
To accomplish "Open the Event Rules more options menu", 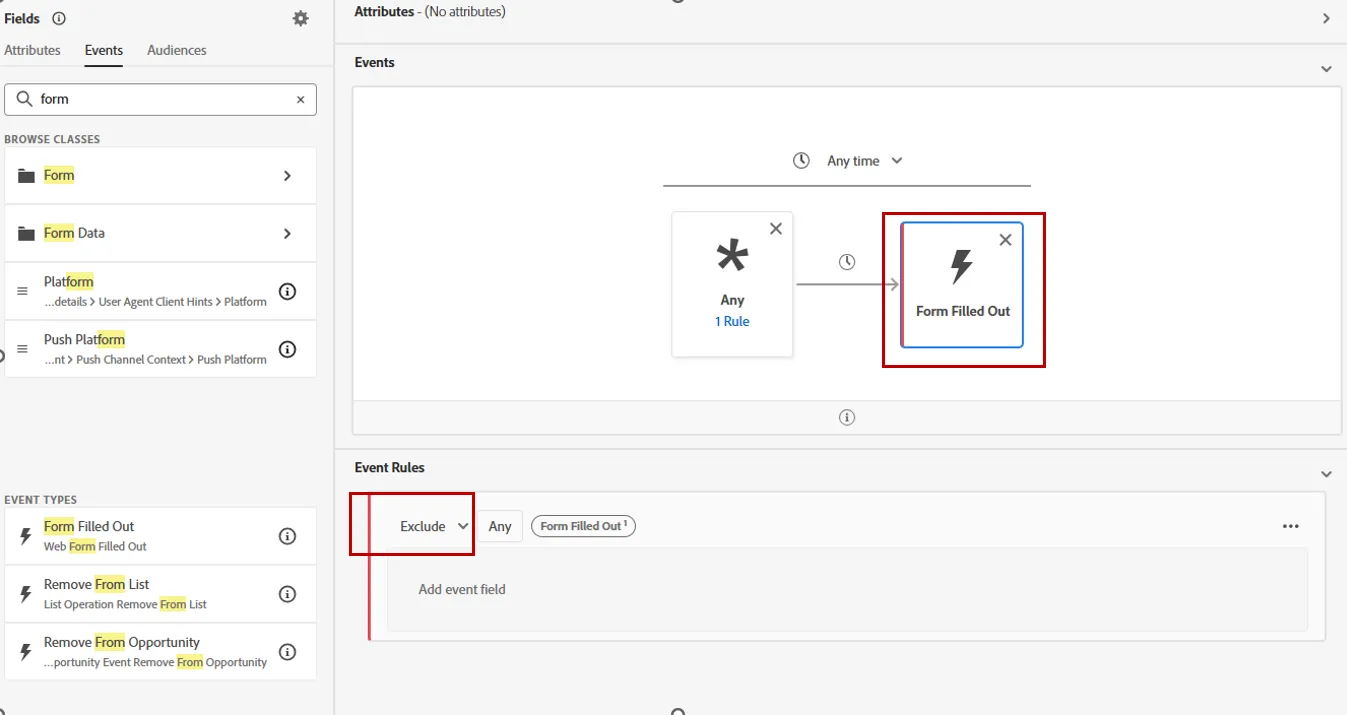I will click(x=1291, y=526).
